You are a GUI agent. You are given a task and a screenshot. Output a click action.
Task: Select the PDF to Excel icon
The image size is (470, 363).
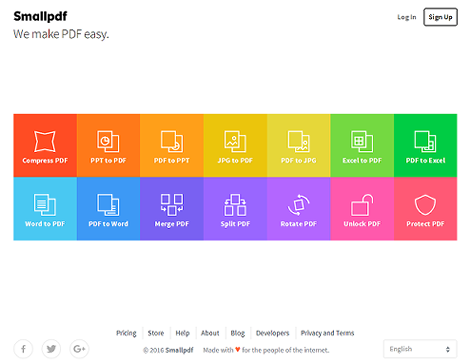click(425, 141)
